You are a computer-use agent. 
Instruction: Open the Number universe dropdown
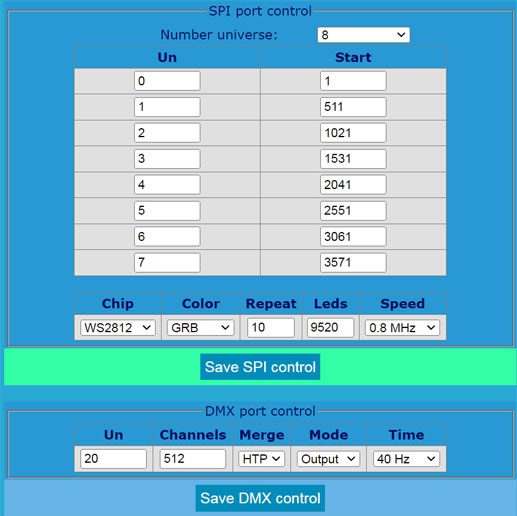pyautogui.click(x=363, y=35)
